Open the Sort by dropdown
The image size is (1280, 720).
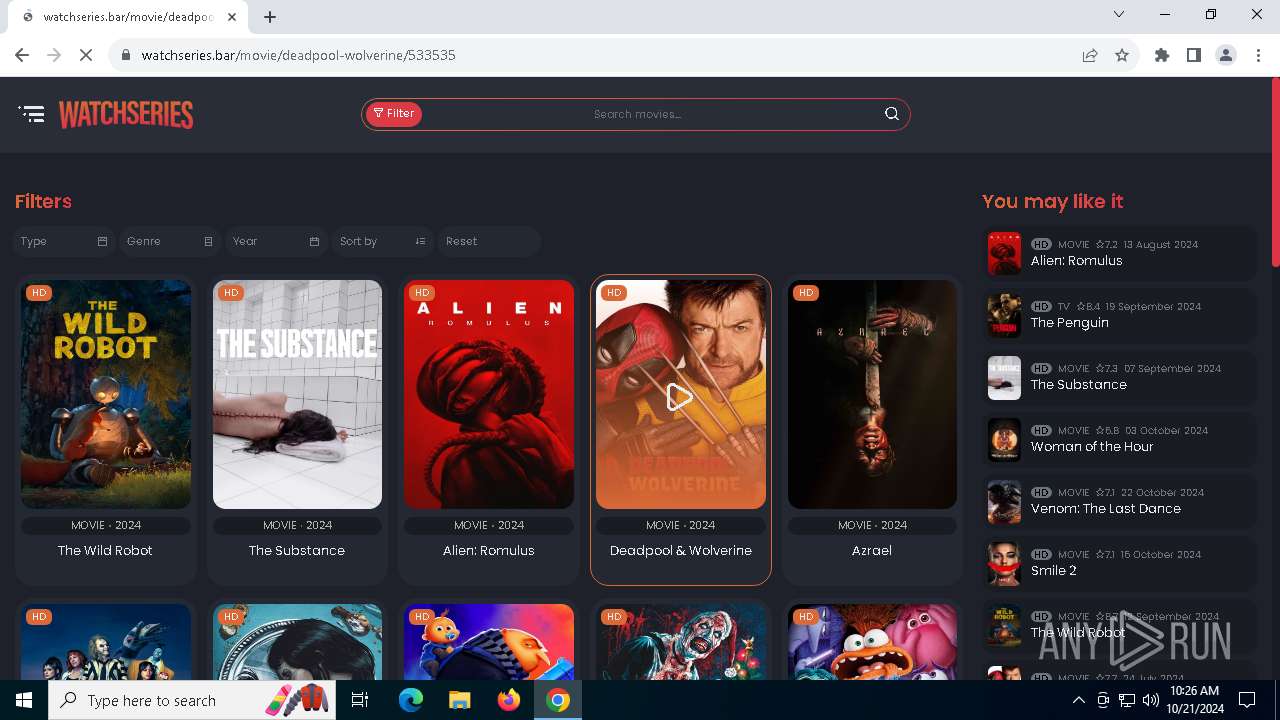click(382, 241)
